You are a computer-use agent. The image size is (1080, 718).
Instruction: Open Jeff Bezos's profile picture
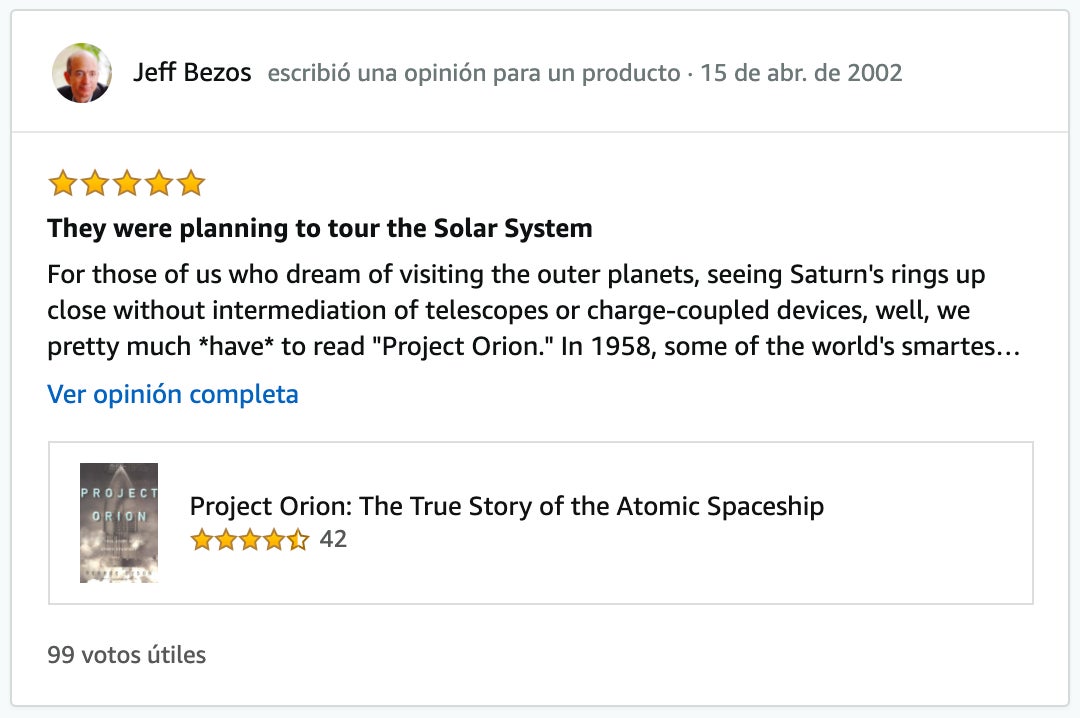coord(81,72)
